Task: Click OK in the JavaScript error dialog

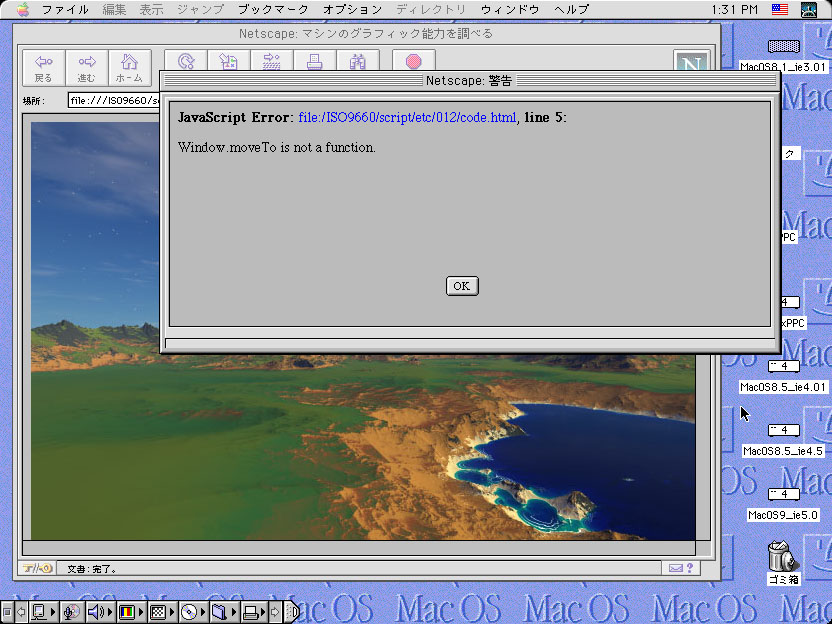Action: coord(462,286)
